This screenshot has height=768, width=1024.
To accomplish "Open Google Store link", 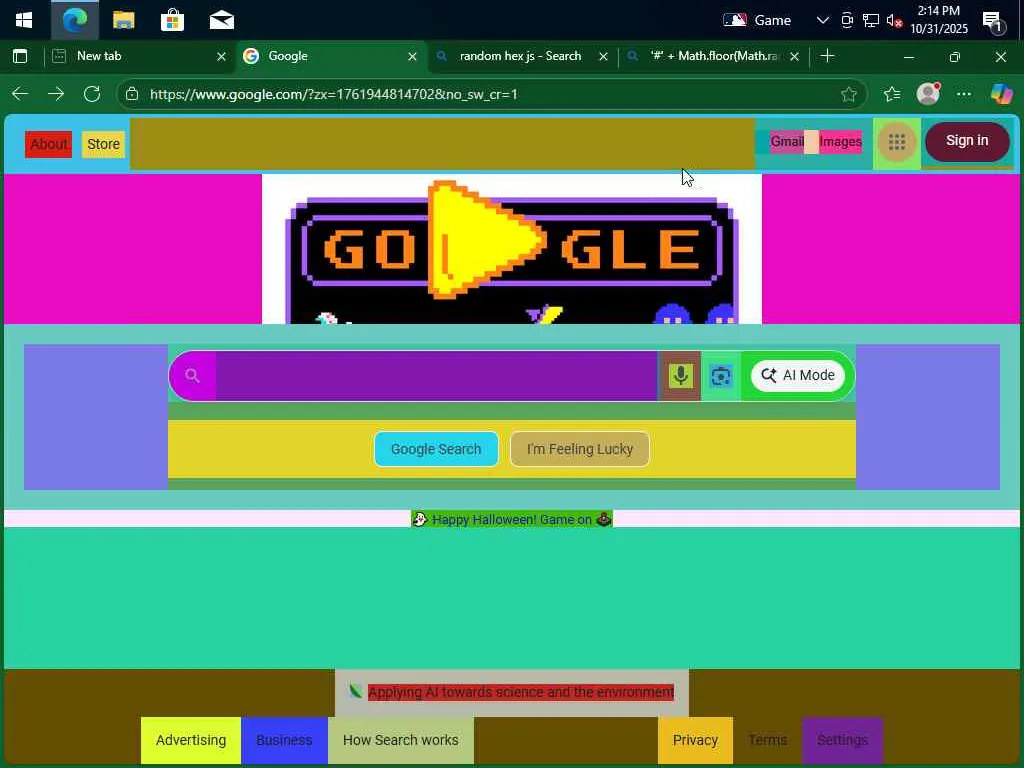I will tap(103, 144).
